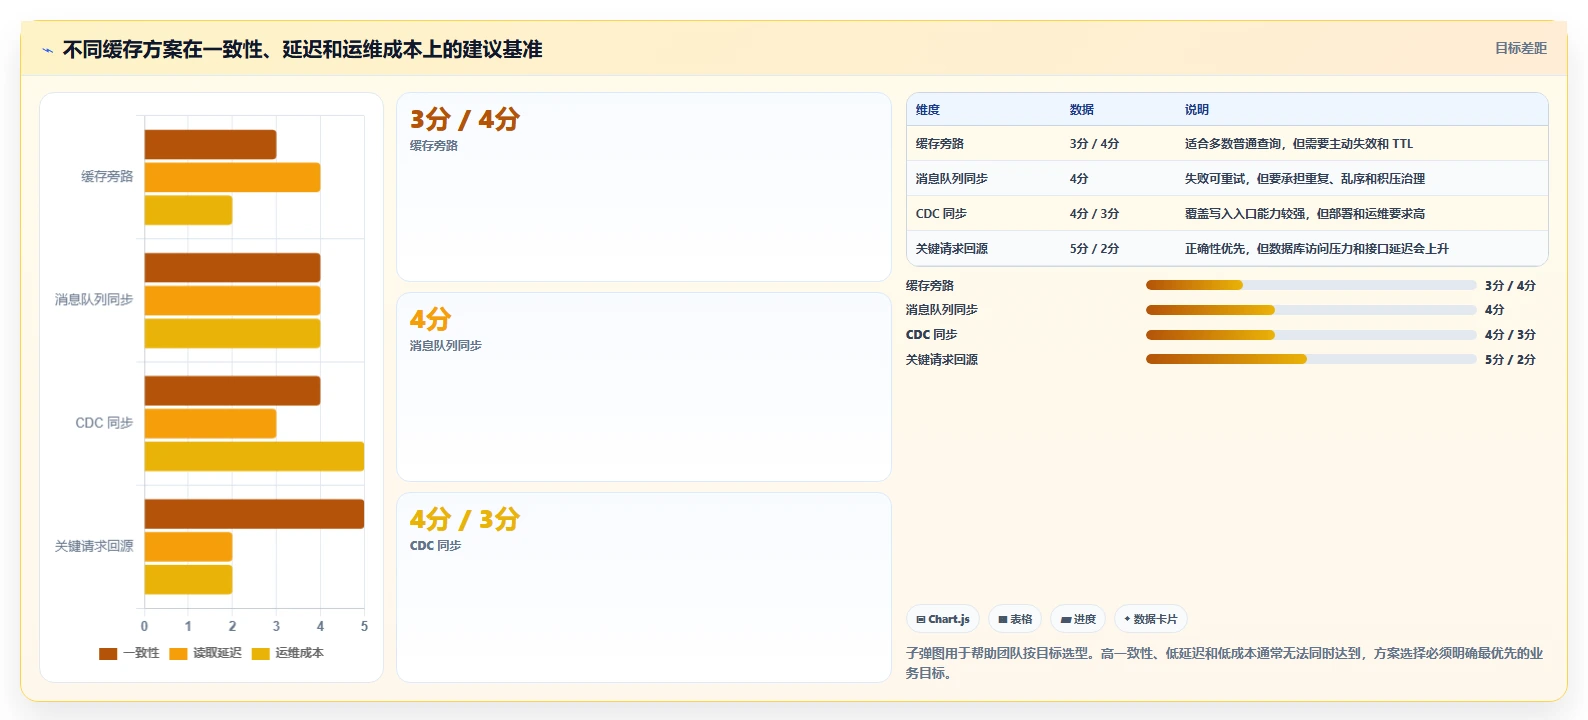Screen dimensions: 1588x720
Task: Click the 4分 / 3分 table cell
Action: pyautogui.click(x=1094, y=214)
